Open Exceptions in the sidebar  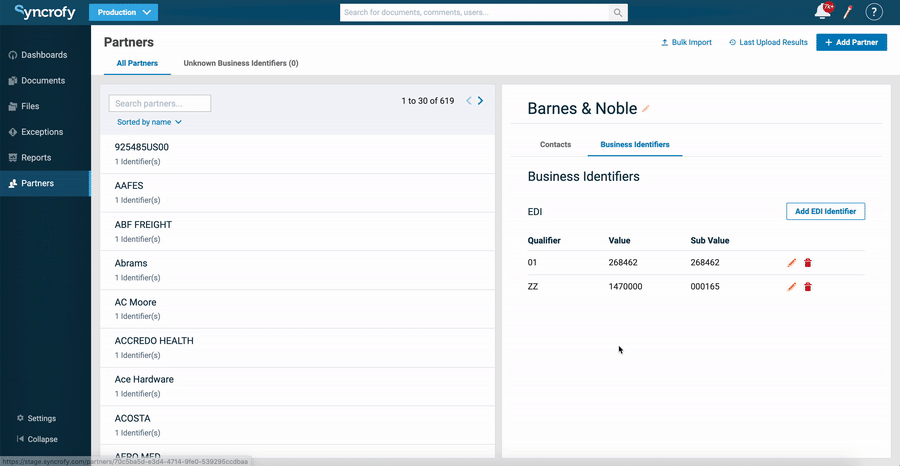point(42,132)
